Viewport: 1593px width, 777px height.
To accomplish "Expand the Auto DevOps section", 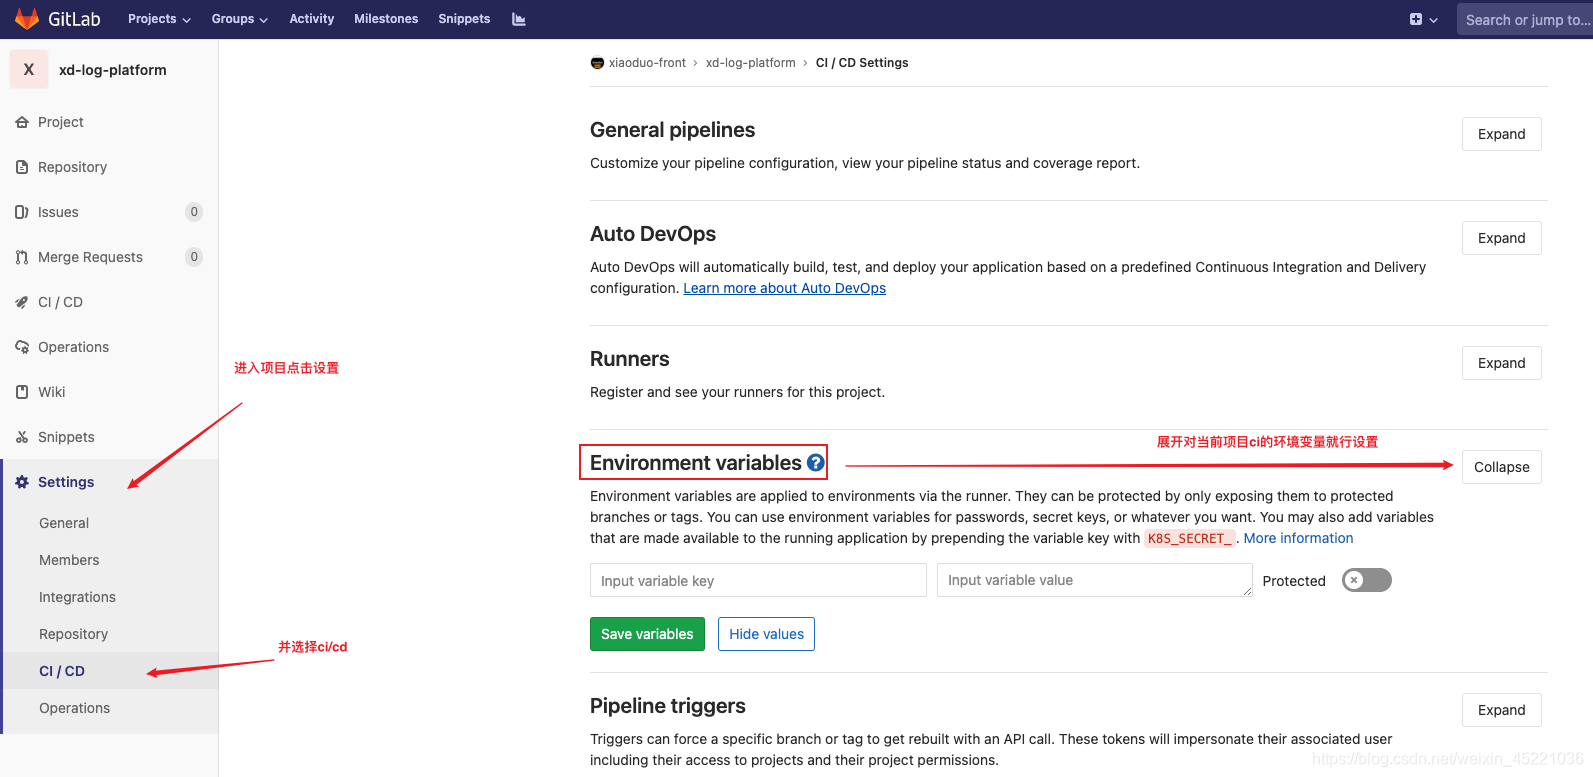I will click(x=1501, y=238).
